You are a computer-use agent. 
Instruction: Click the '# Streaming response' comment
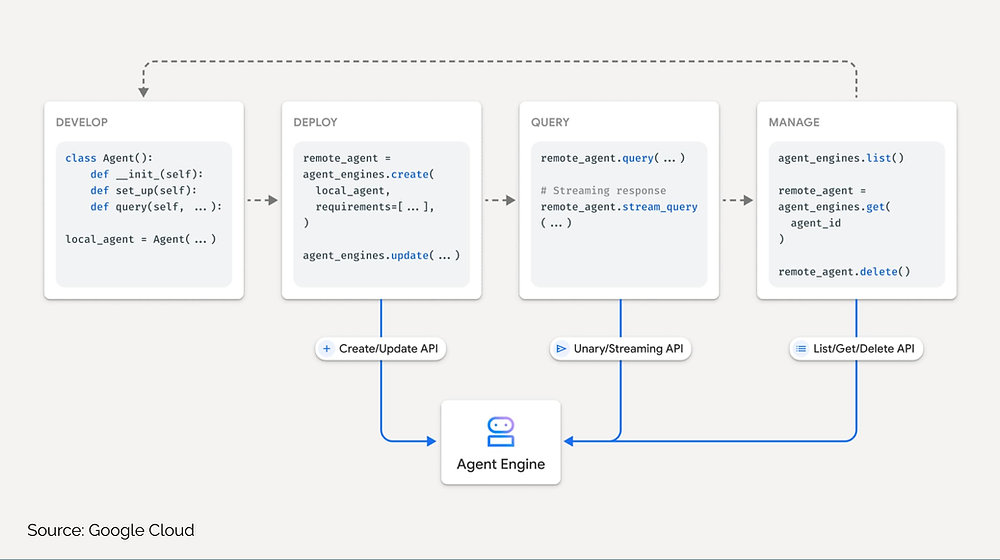tap(603, 191)
